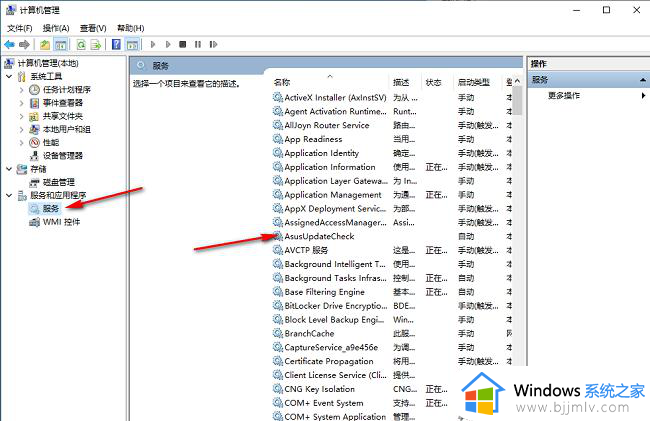Toggle the show/hide console tree icon
Screen dimensions: 650x421
tap(61, 44)
